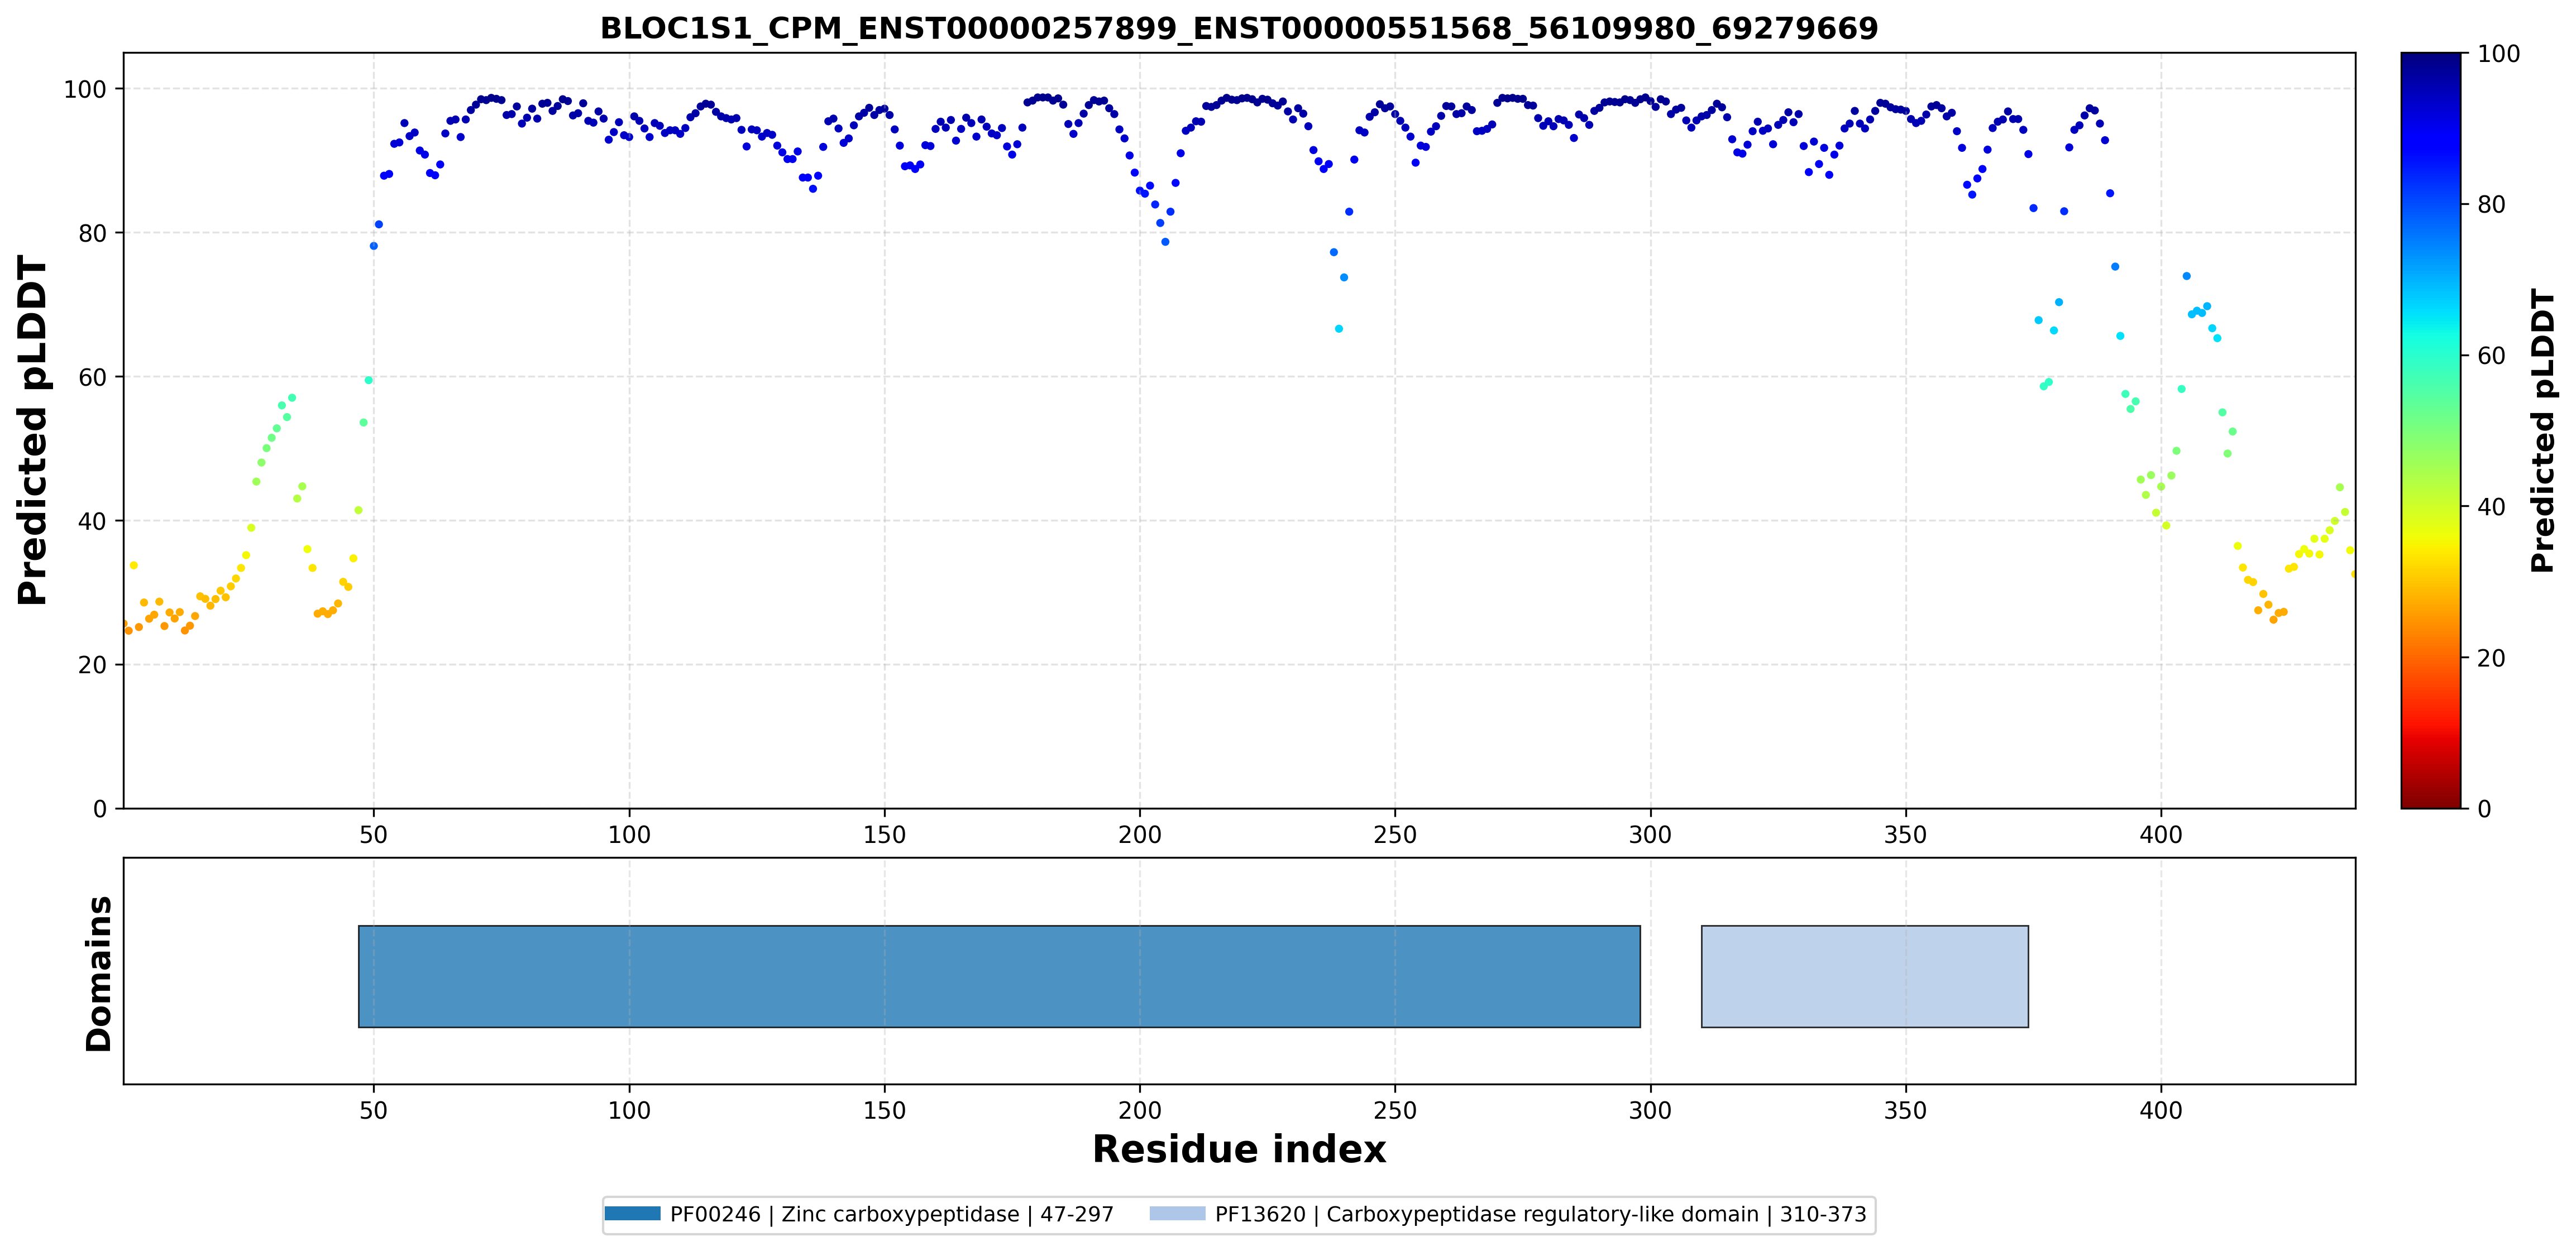Click the colorbar tick label 0
The image size is (2576, 1251).
(x=2484, y=808)
